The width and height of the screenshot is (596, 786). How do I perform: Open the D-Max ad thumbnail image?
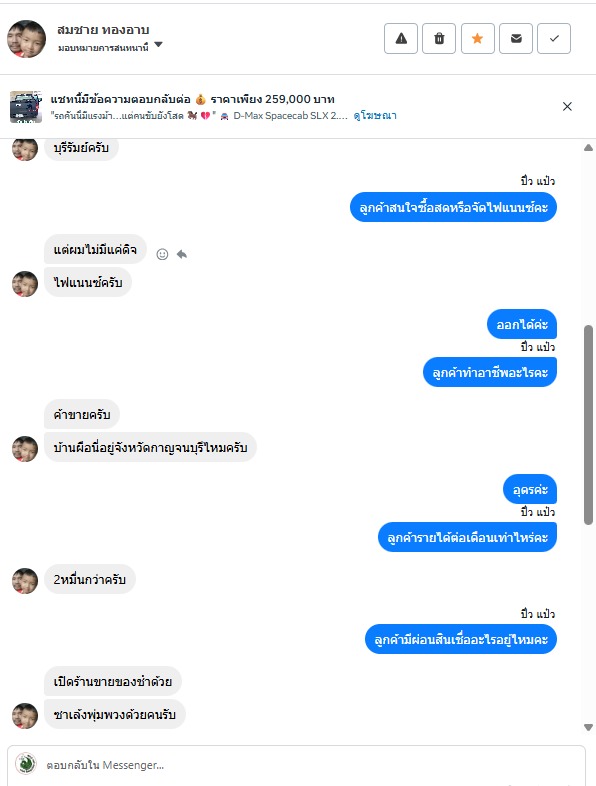tap(26, 107)
